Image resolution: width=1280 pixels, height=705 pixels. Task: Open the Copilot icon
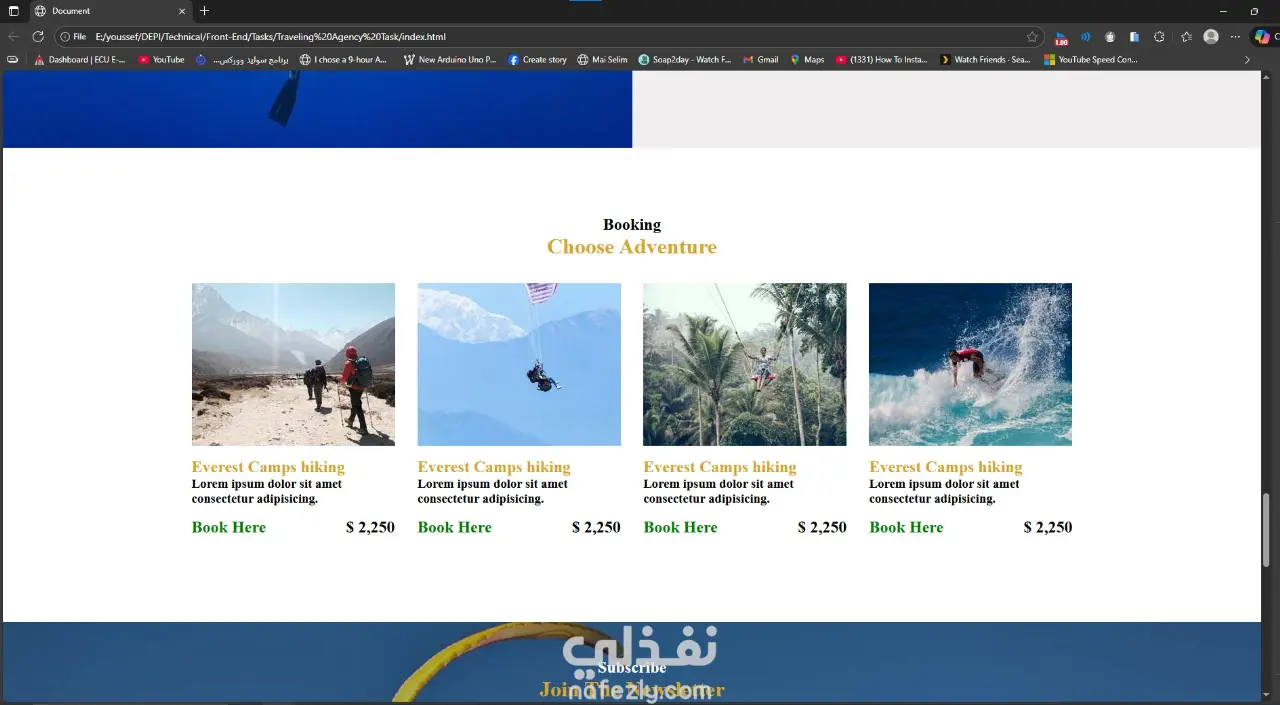1264,36
